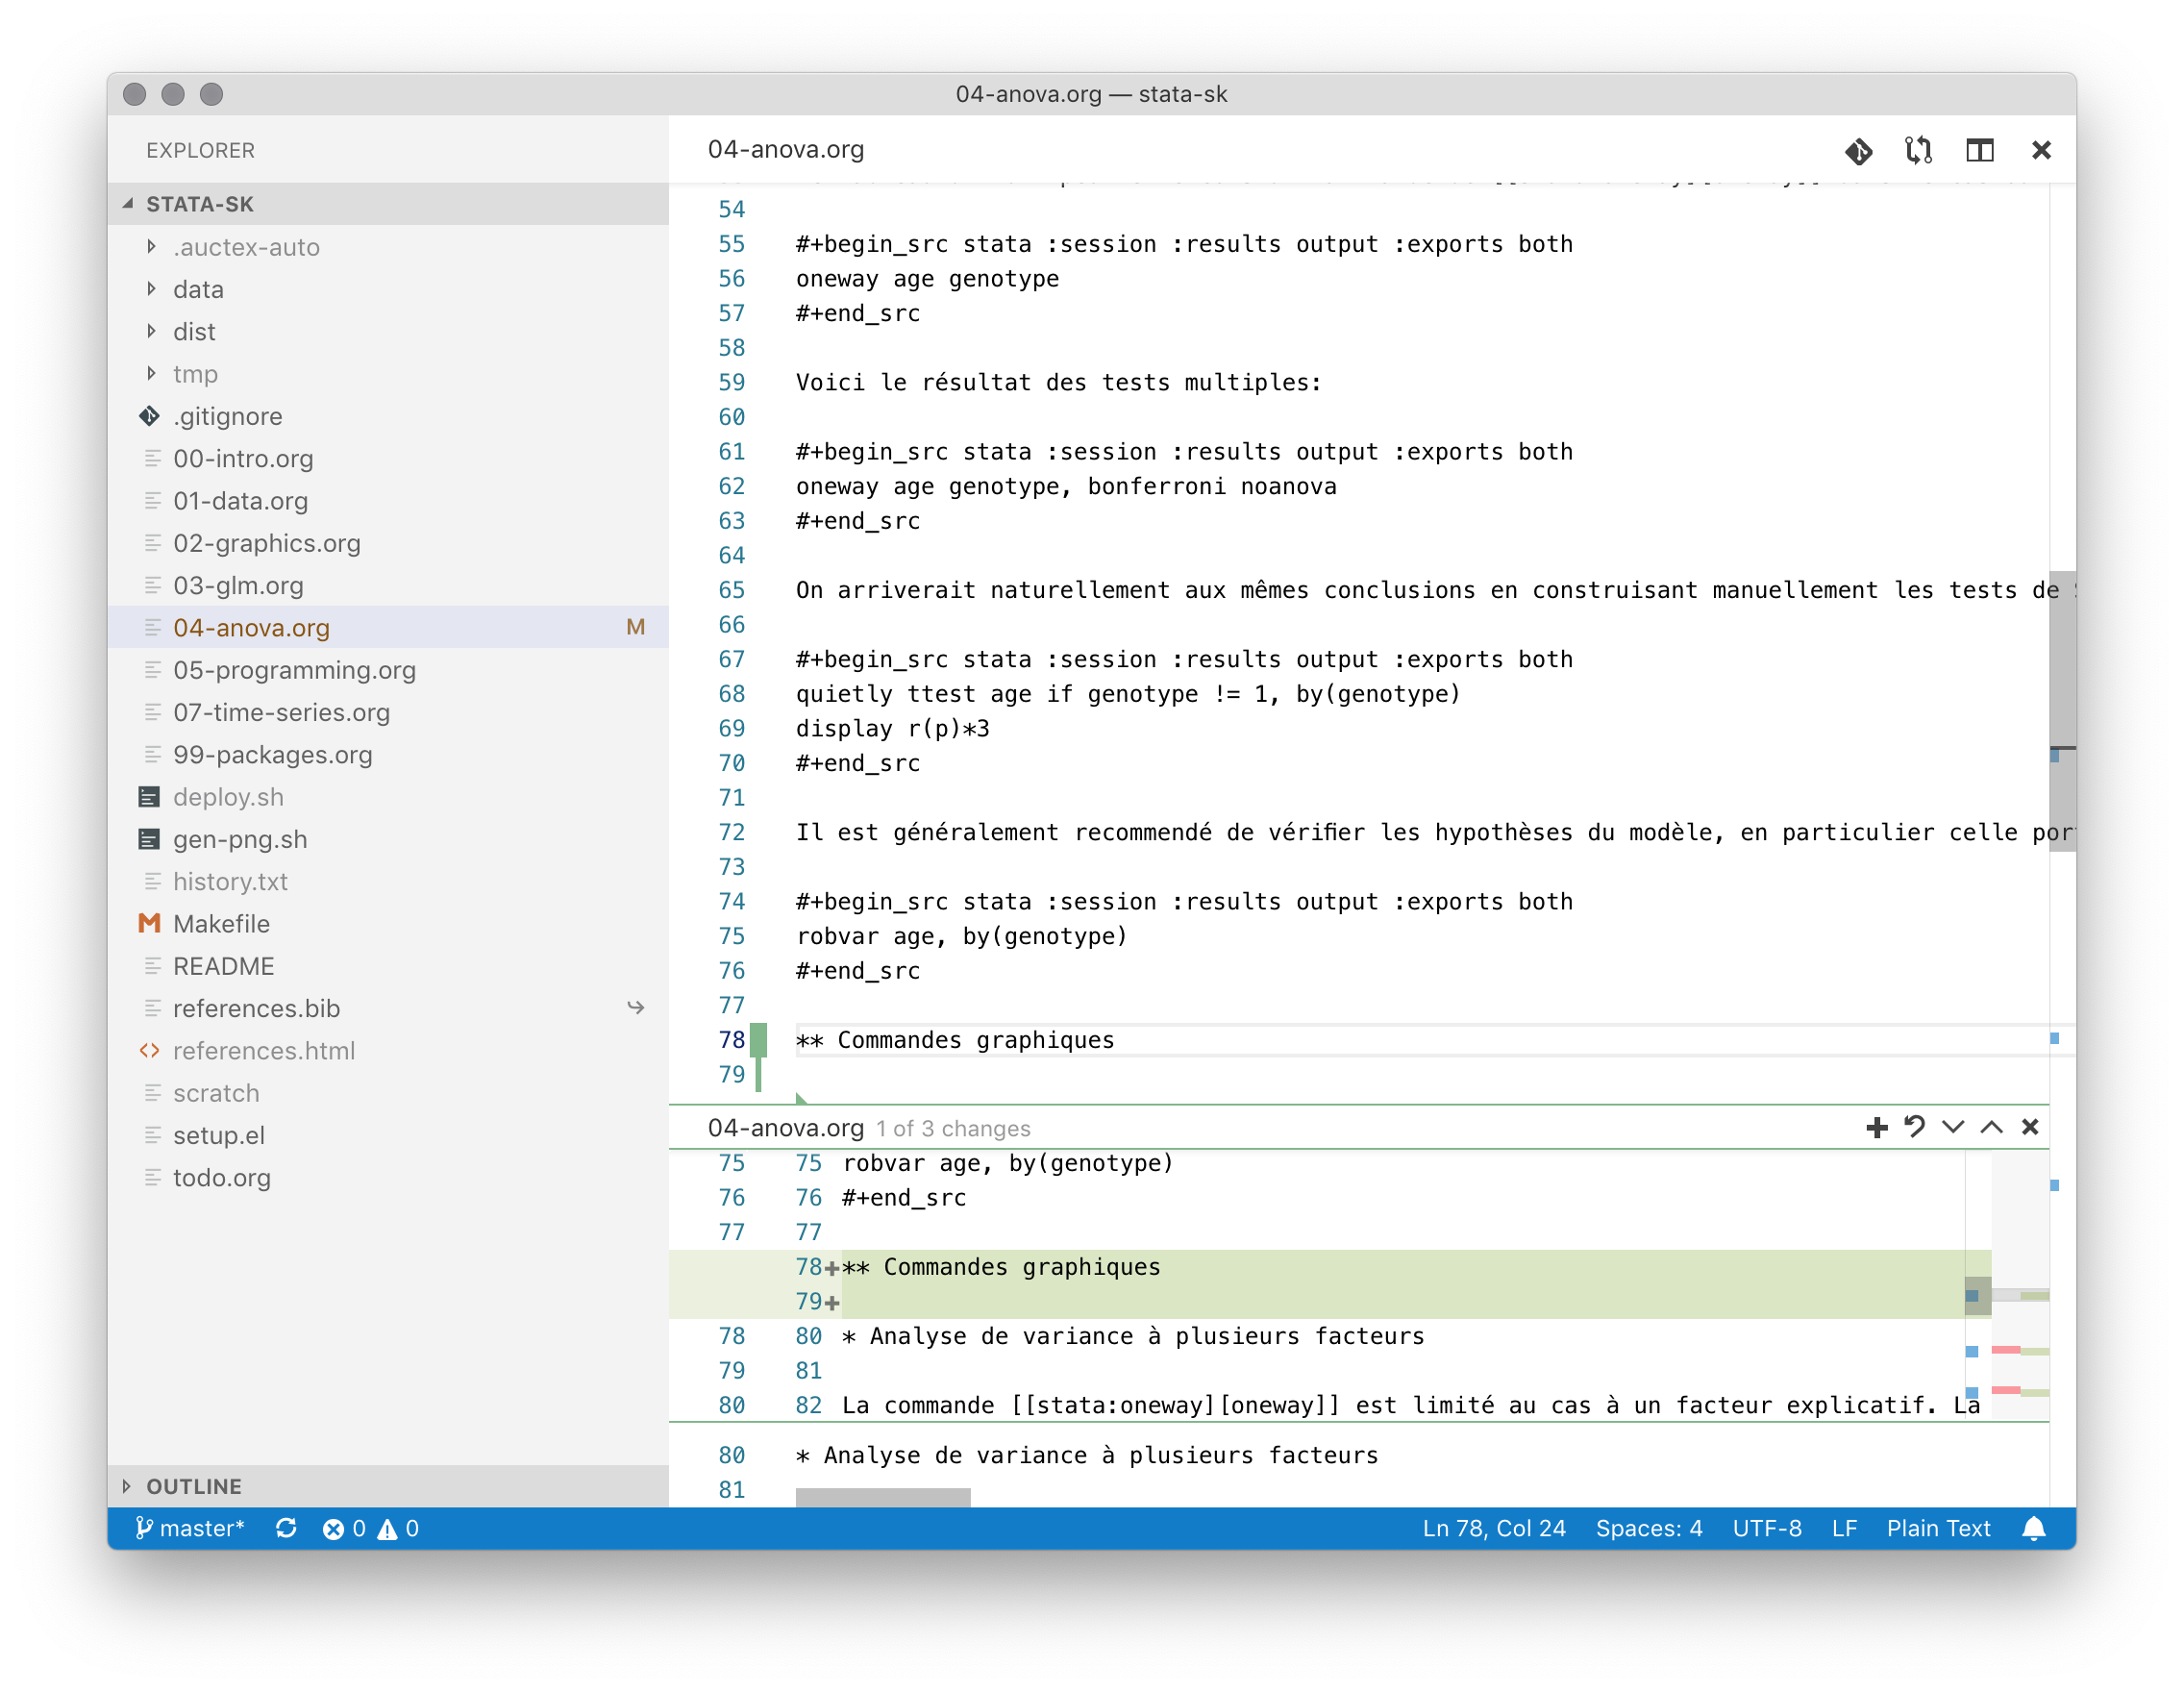Click the errors and warnings count
2184x1692 pixels.
371,1528
